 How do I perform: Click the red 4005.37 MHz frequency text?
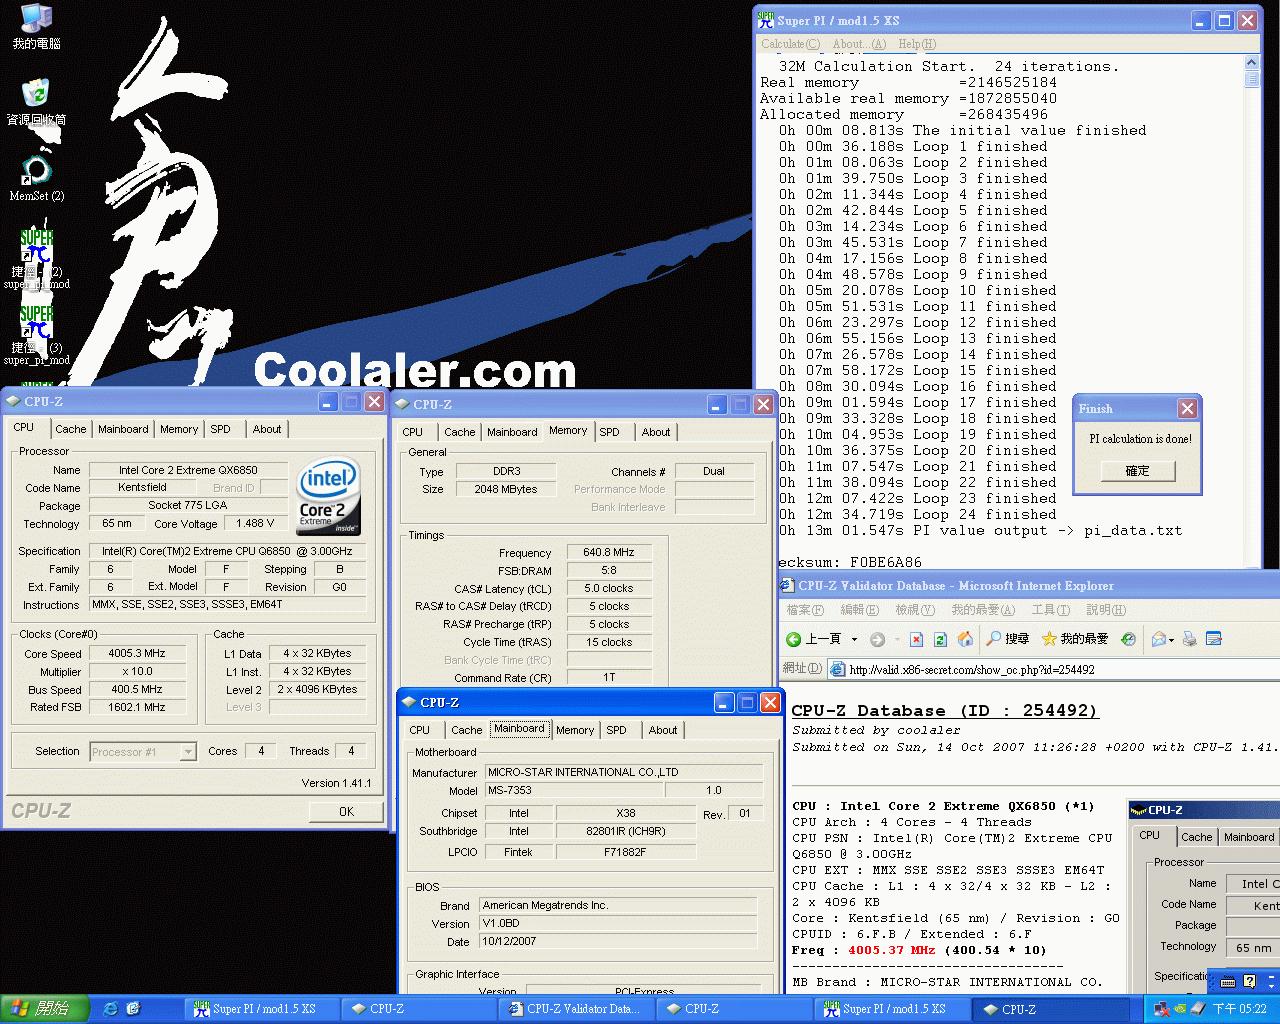tap(894, 950)
